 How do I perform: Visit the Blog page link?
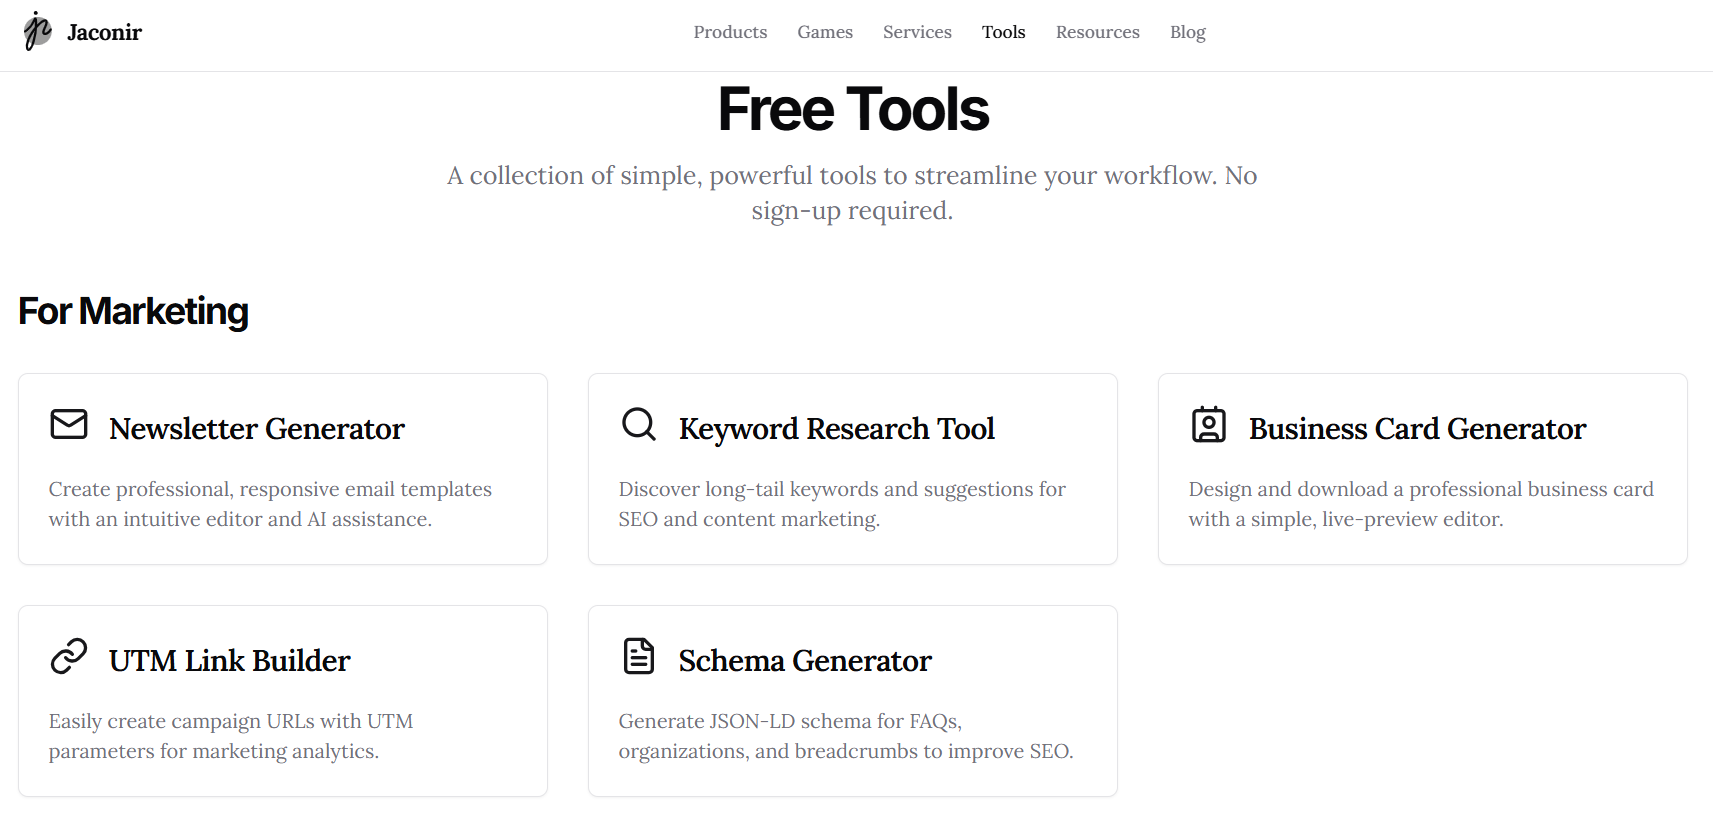1187,32
